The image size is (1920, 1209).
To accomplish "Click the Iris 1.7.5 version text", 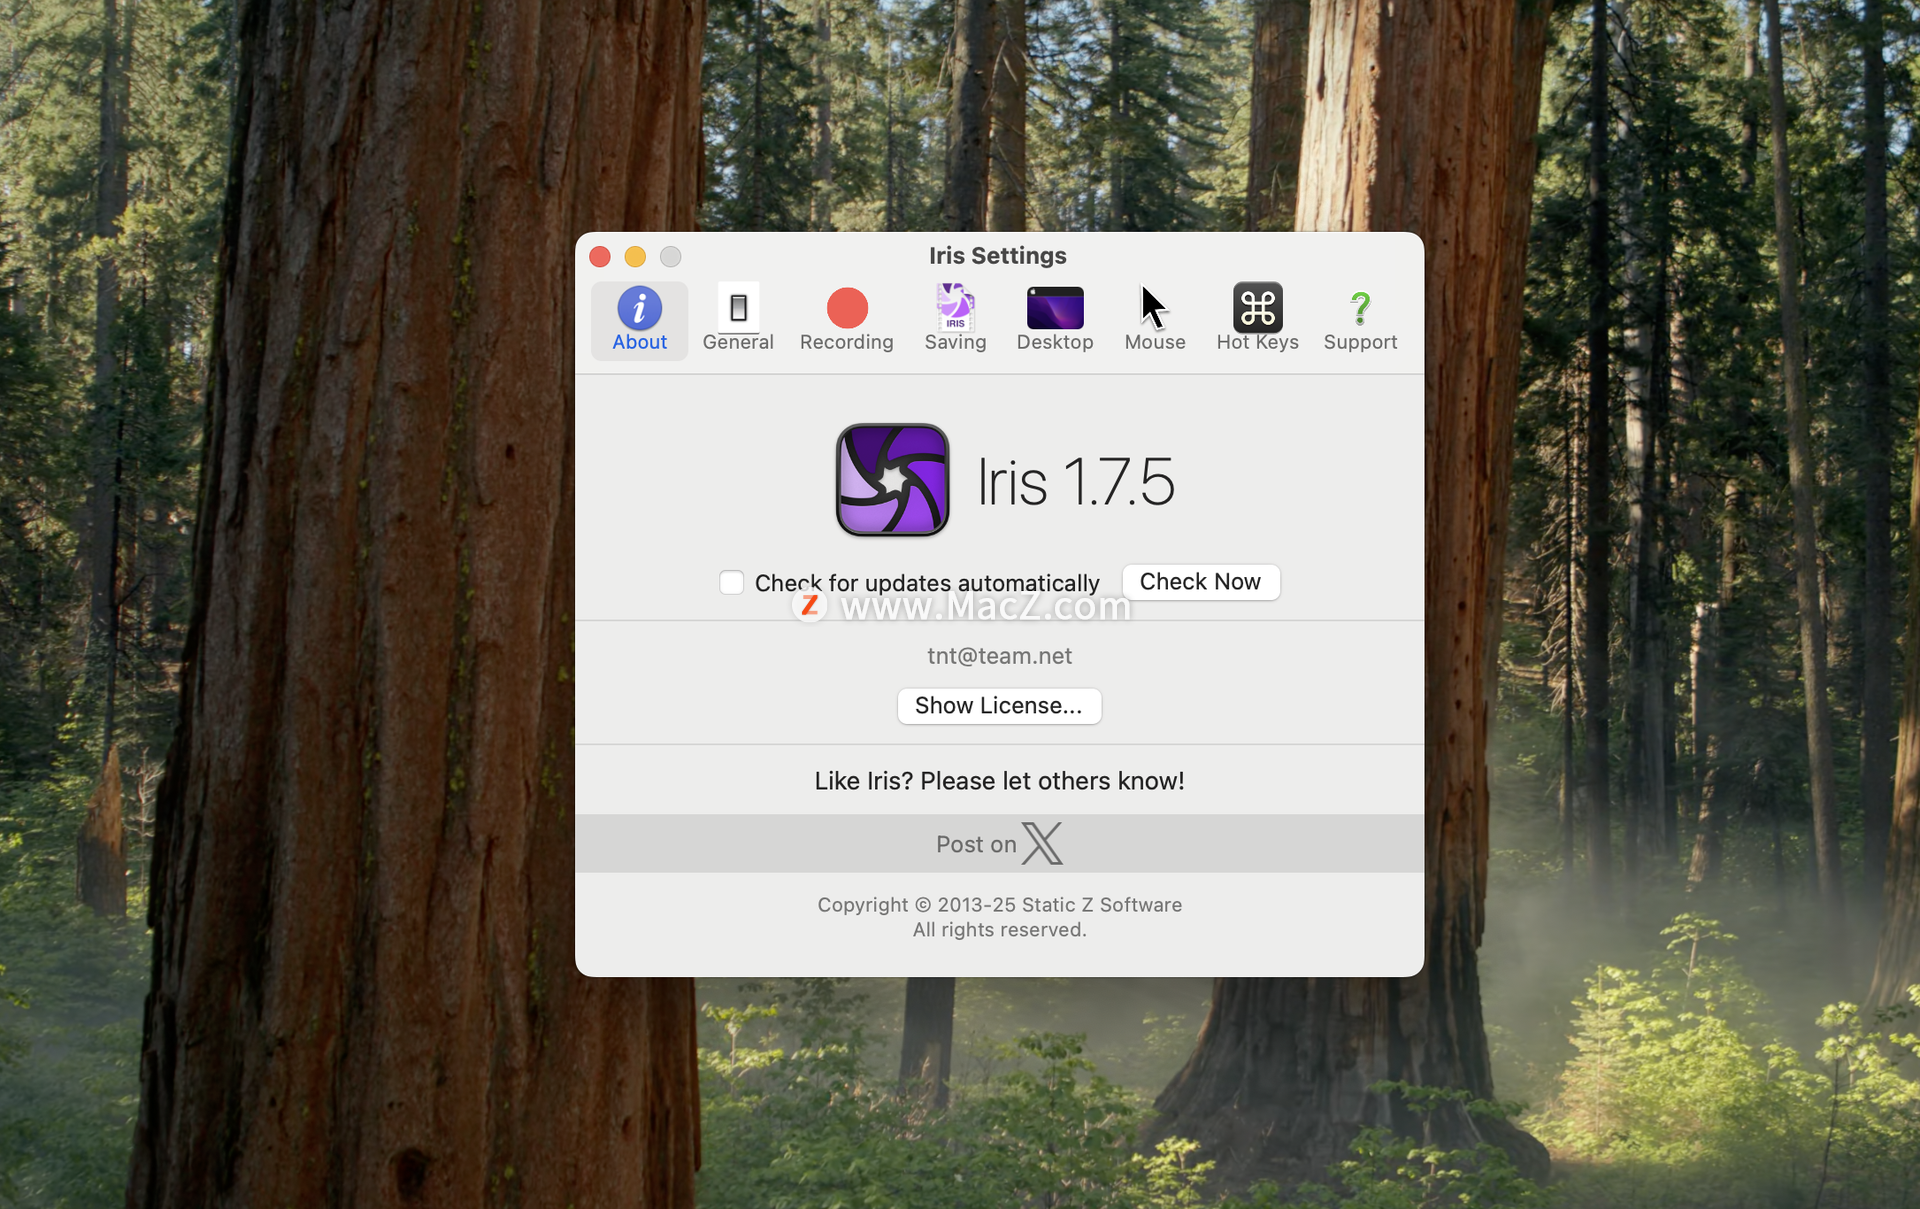I will [x=1076, y=482].
